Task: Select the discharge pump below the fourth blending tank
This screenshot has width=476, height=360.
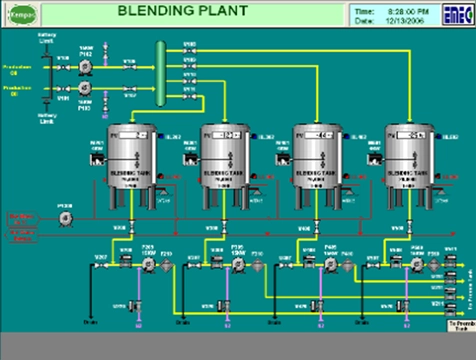Action: (416, 265)
